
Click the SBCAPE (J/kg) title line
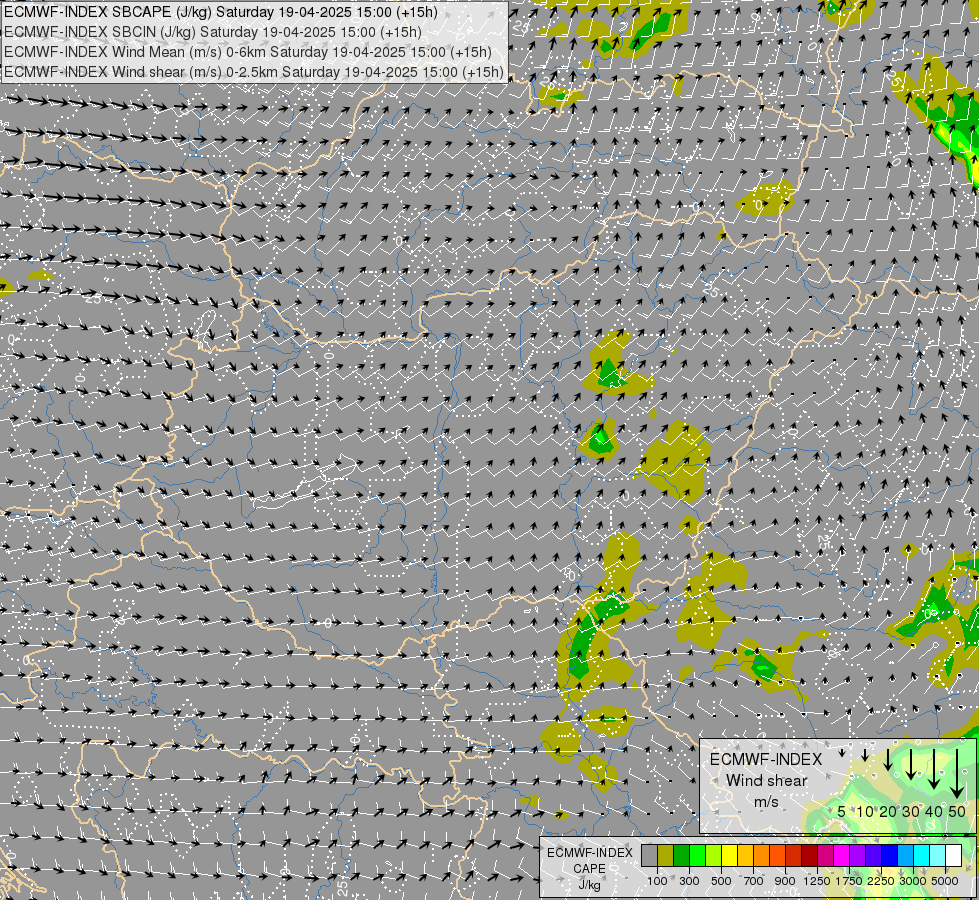tap(221, 12)
